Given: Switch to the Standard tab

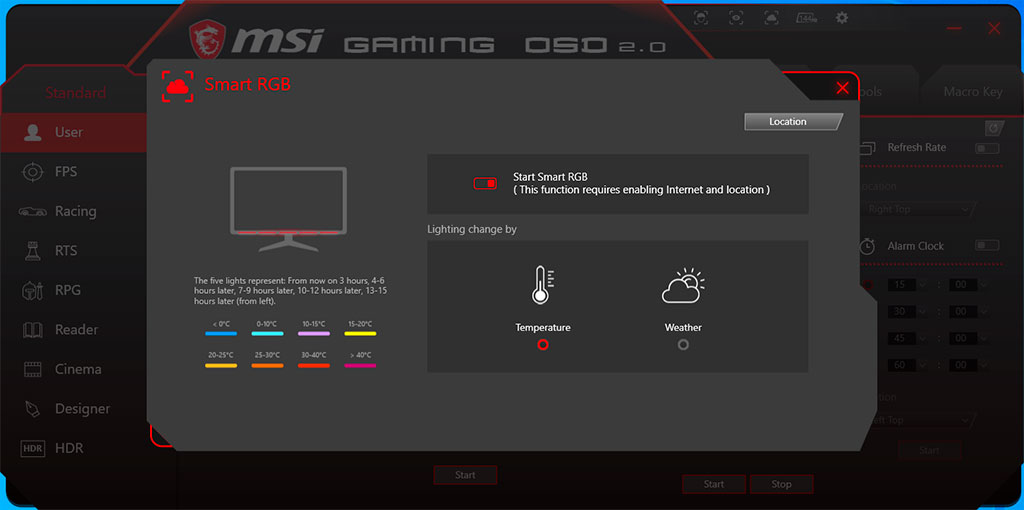Looking at the screenshot, I should pyautogui.click(x=75, y=93).
